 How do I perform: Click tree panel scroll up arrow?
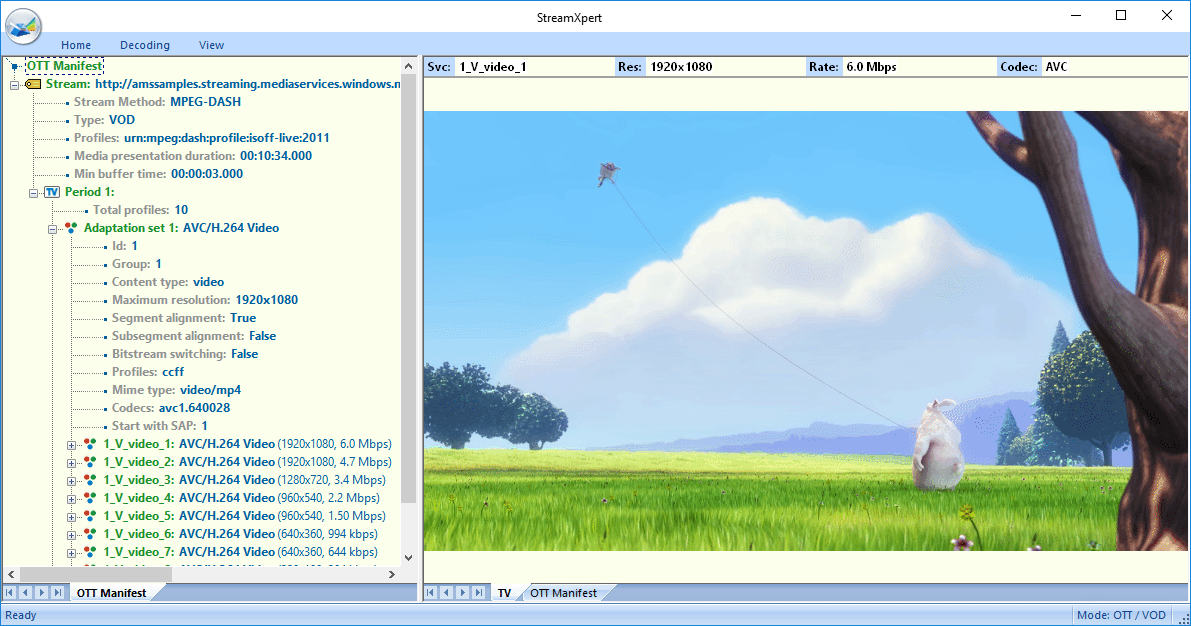(409, 66)
